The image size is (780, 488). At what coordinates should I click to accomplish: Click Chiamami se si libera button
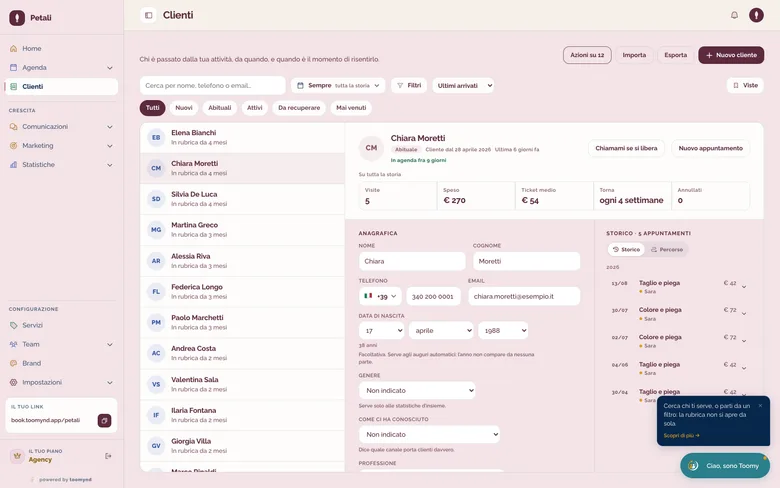pyautogui.click(x=626, y=148)
